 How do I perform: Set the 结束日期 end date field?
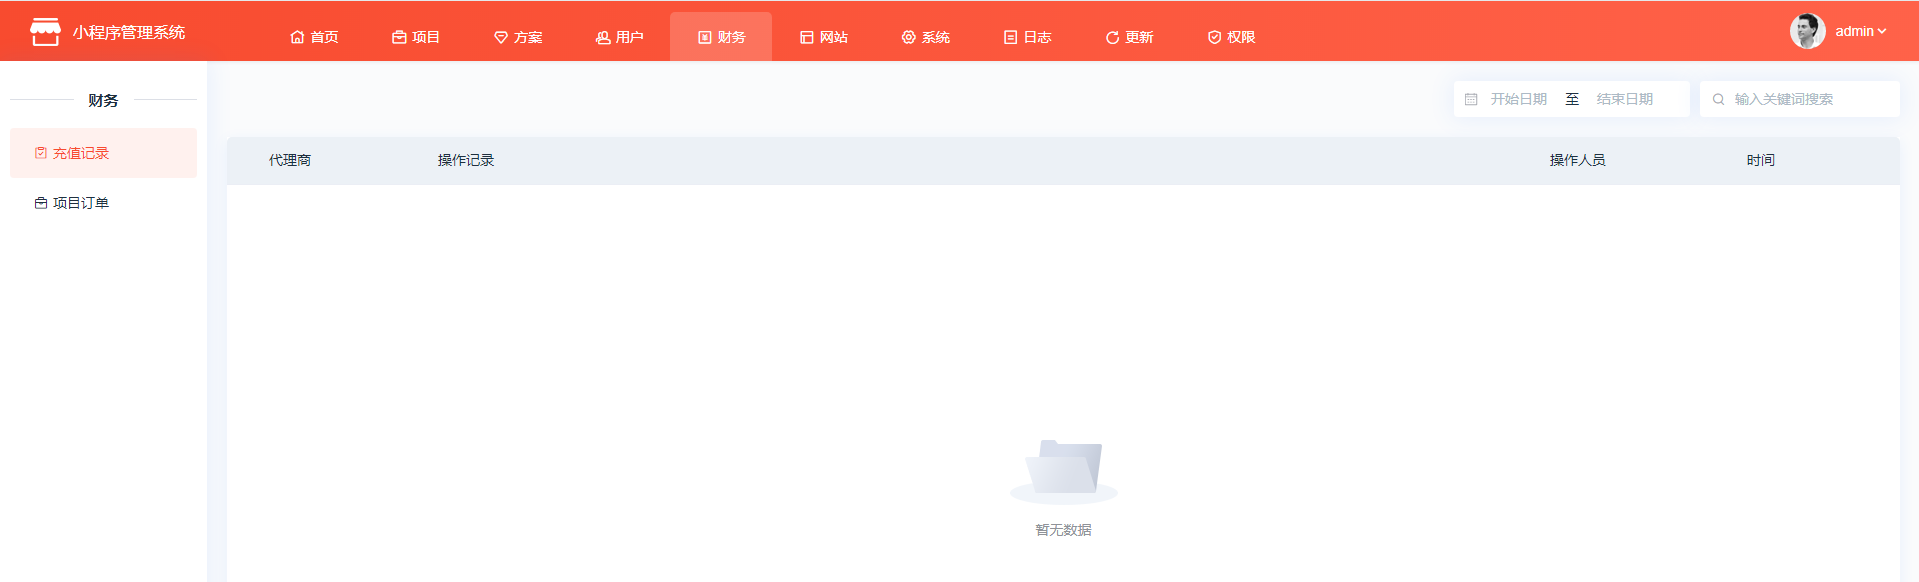1625,99
